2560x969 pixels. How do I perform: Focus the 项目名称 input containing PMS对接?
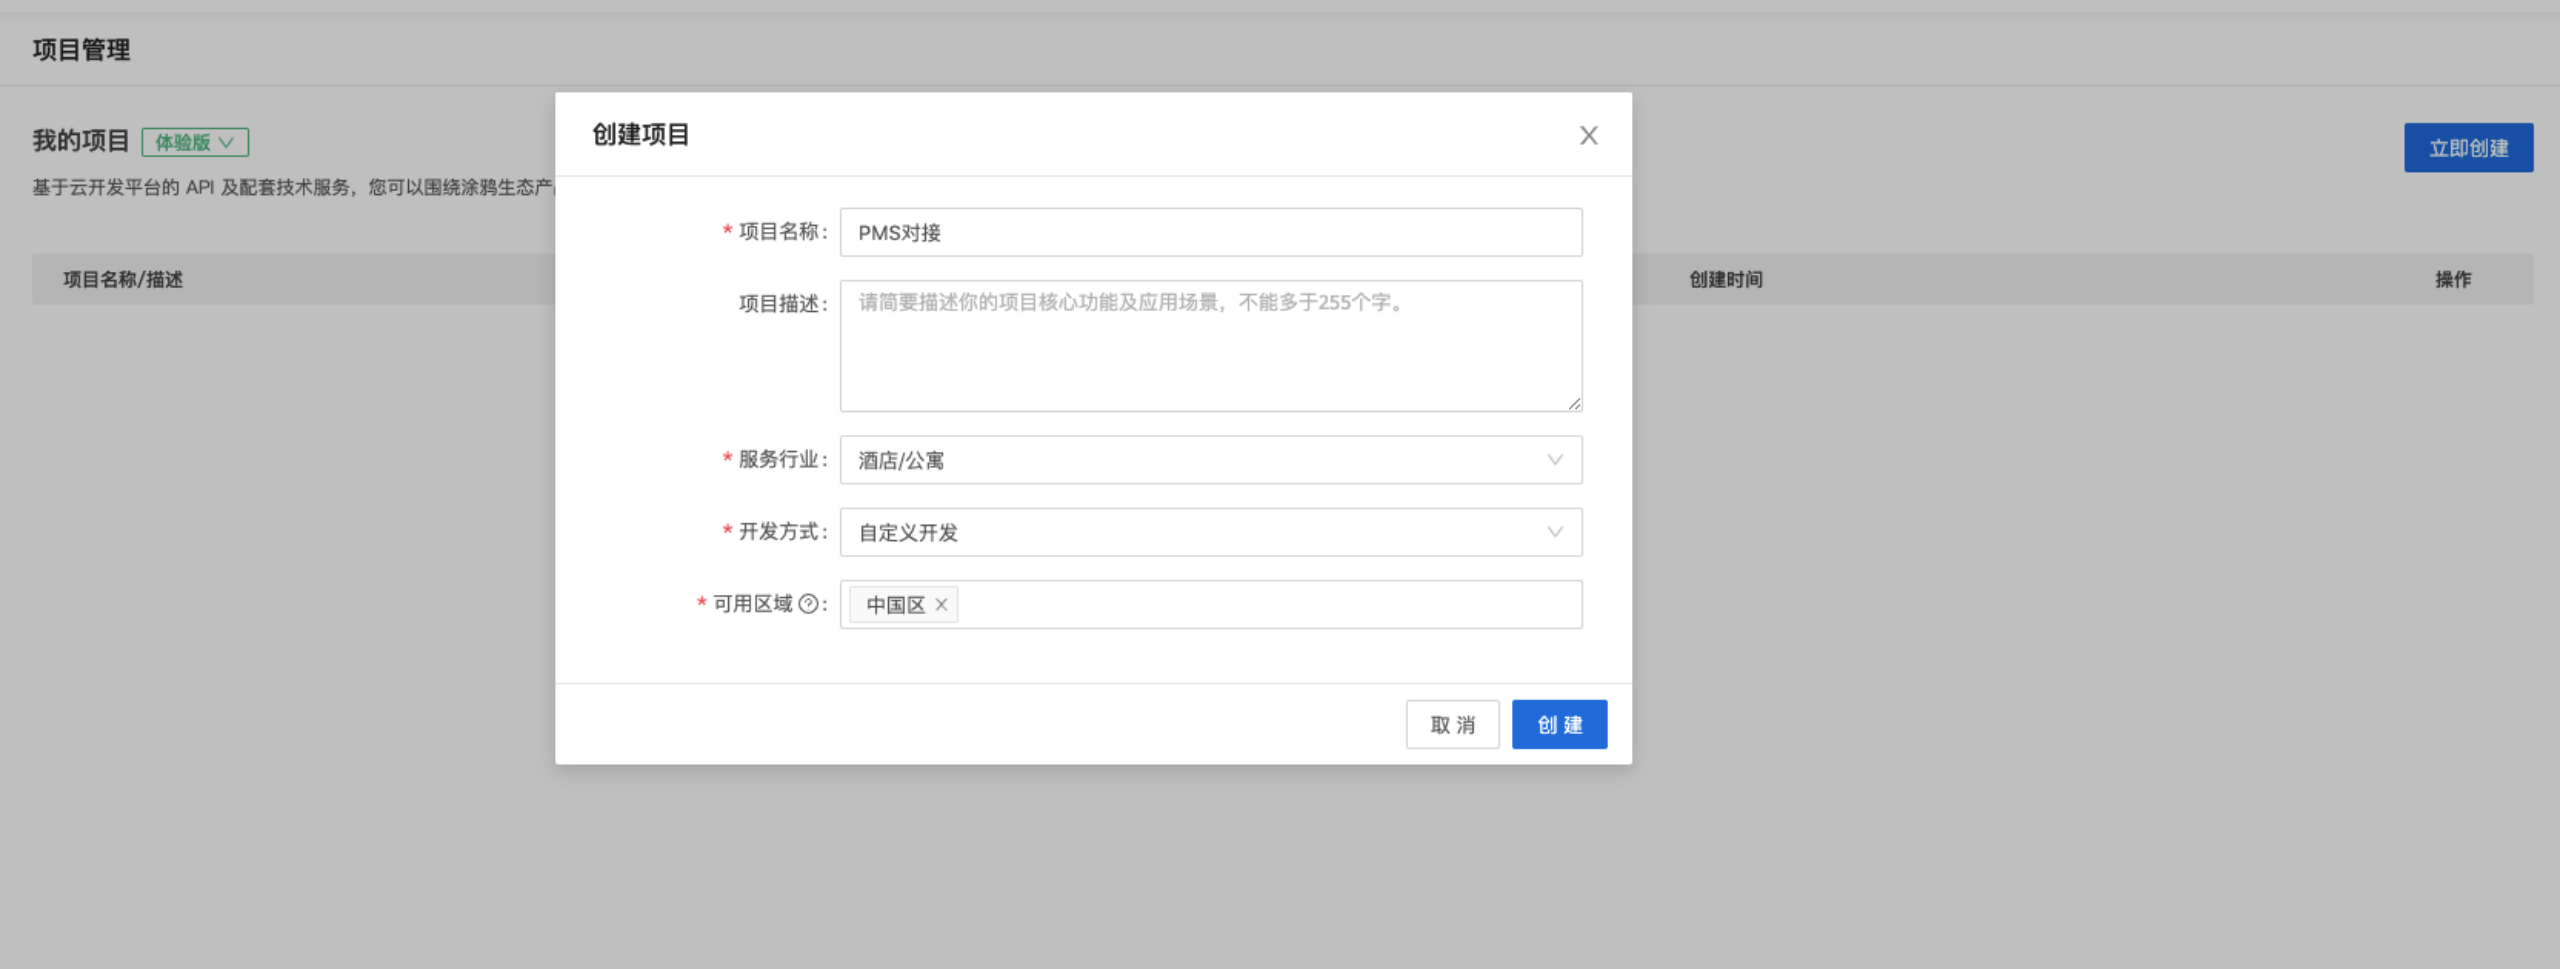click(1210, 232)
